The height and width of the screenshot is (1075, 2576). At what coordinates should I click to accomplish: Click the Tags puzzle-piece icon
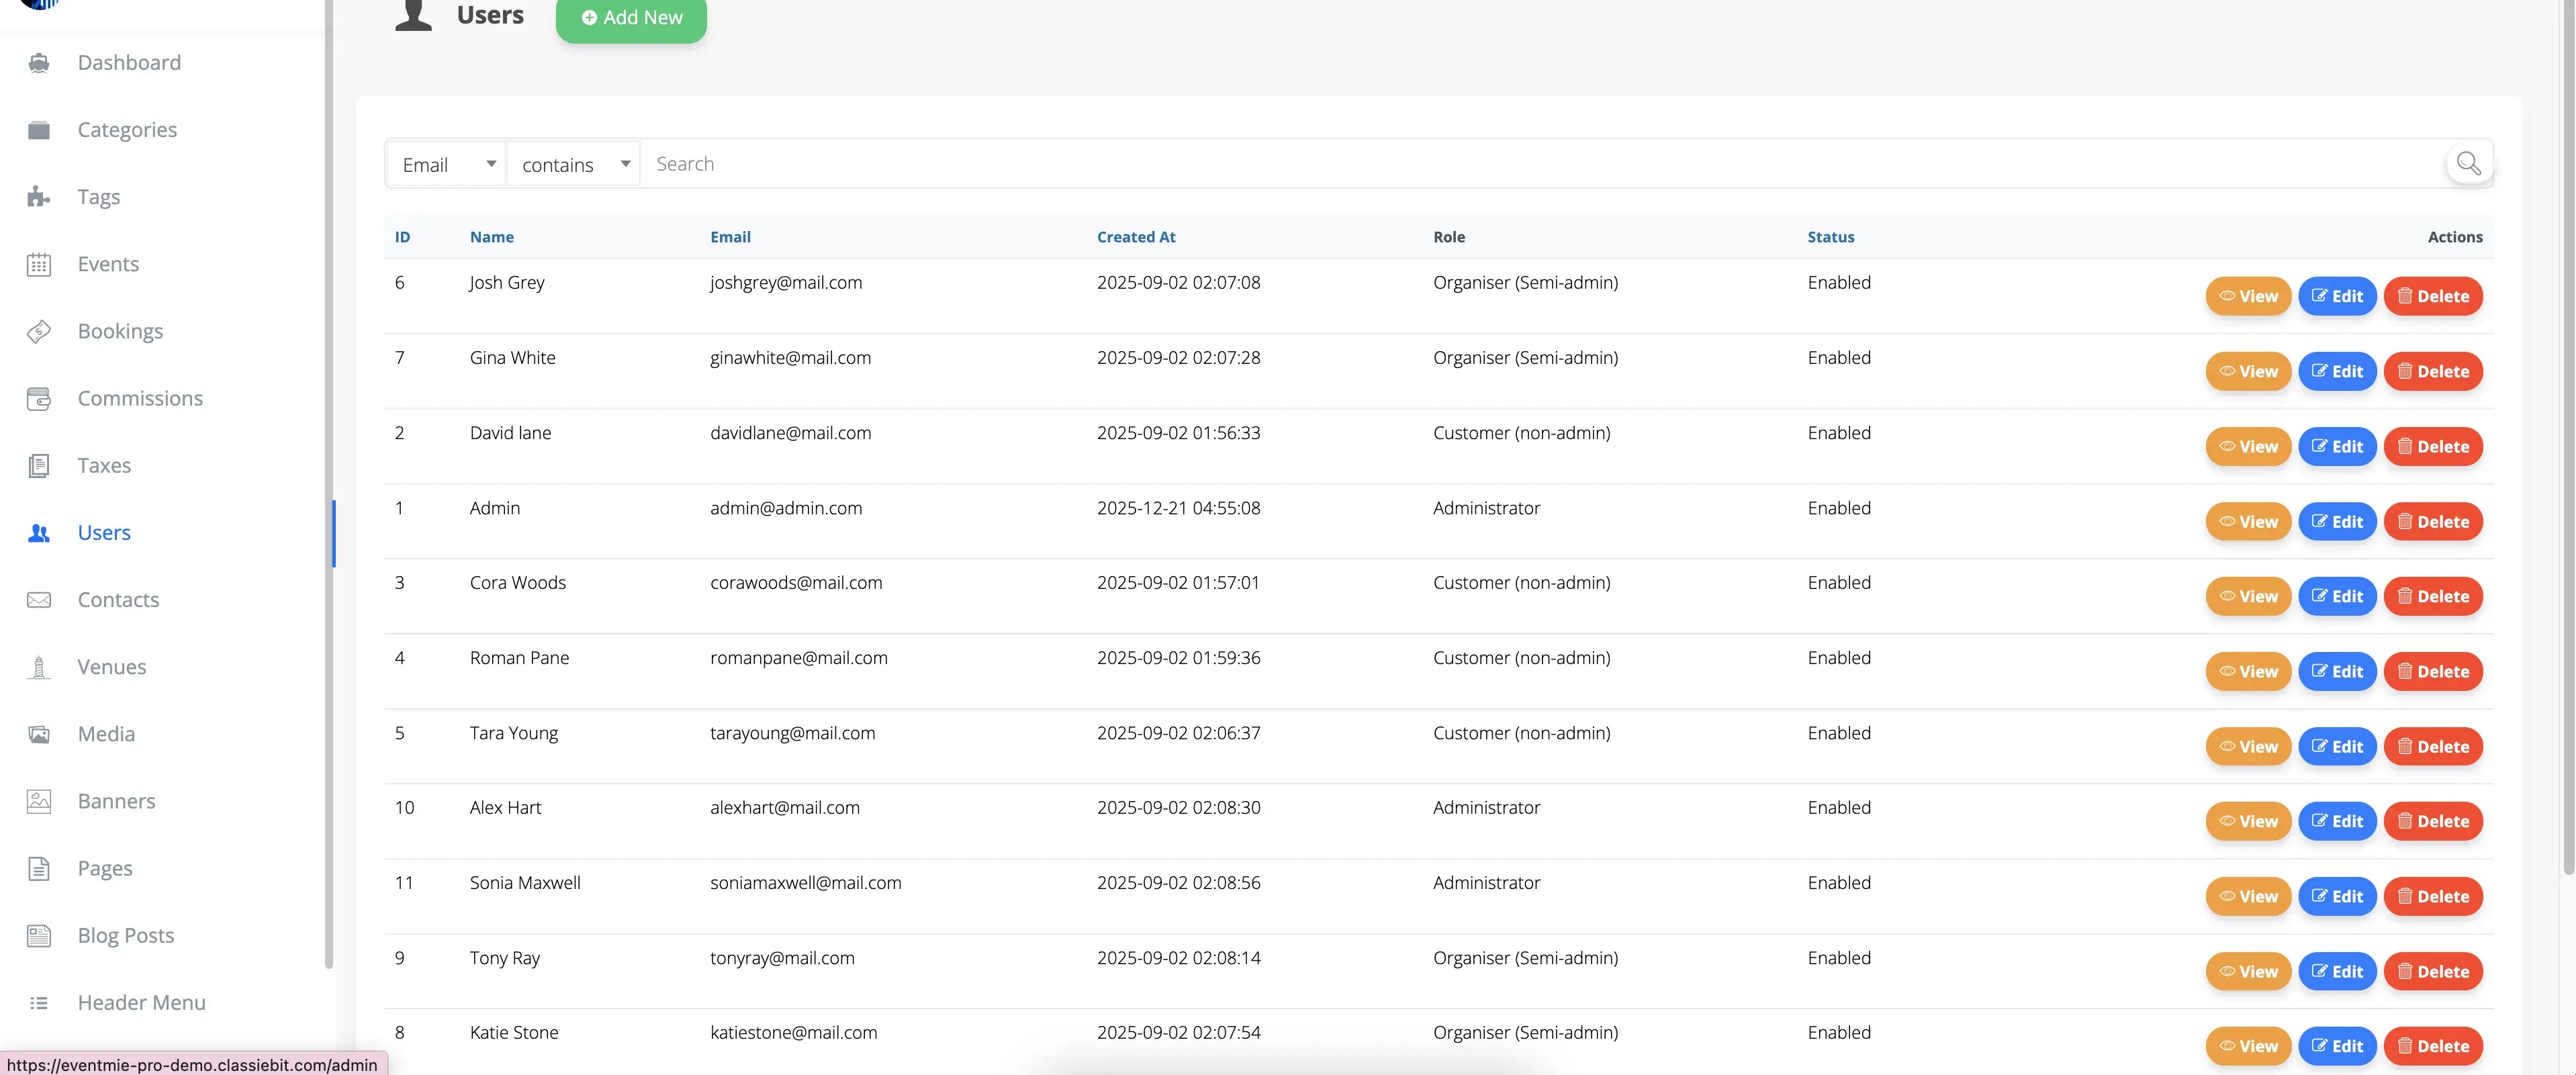tap(39, 197)
